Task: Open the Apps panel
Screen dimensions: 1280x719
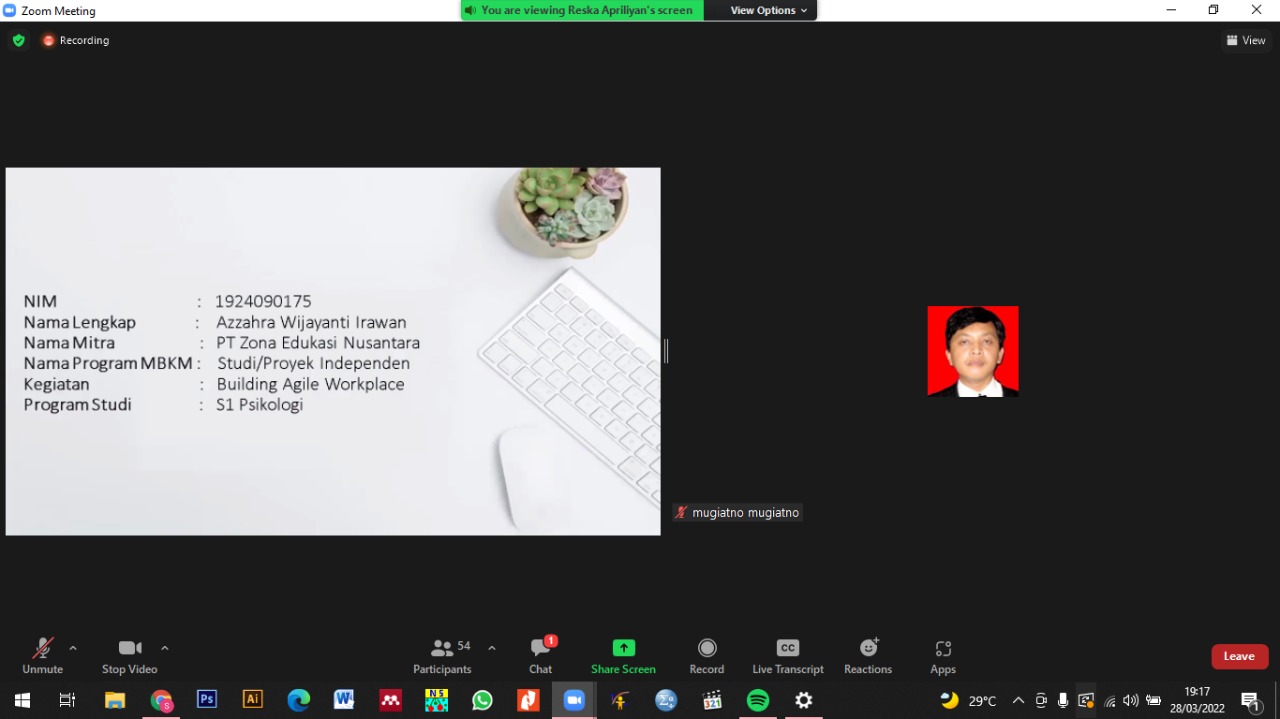Action: (942, 656)
